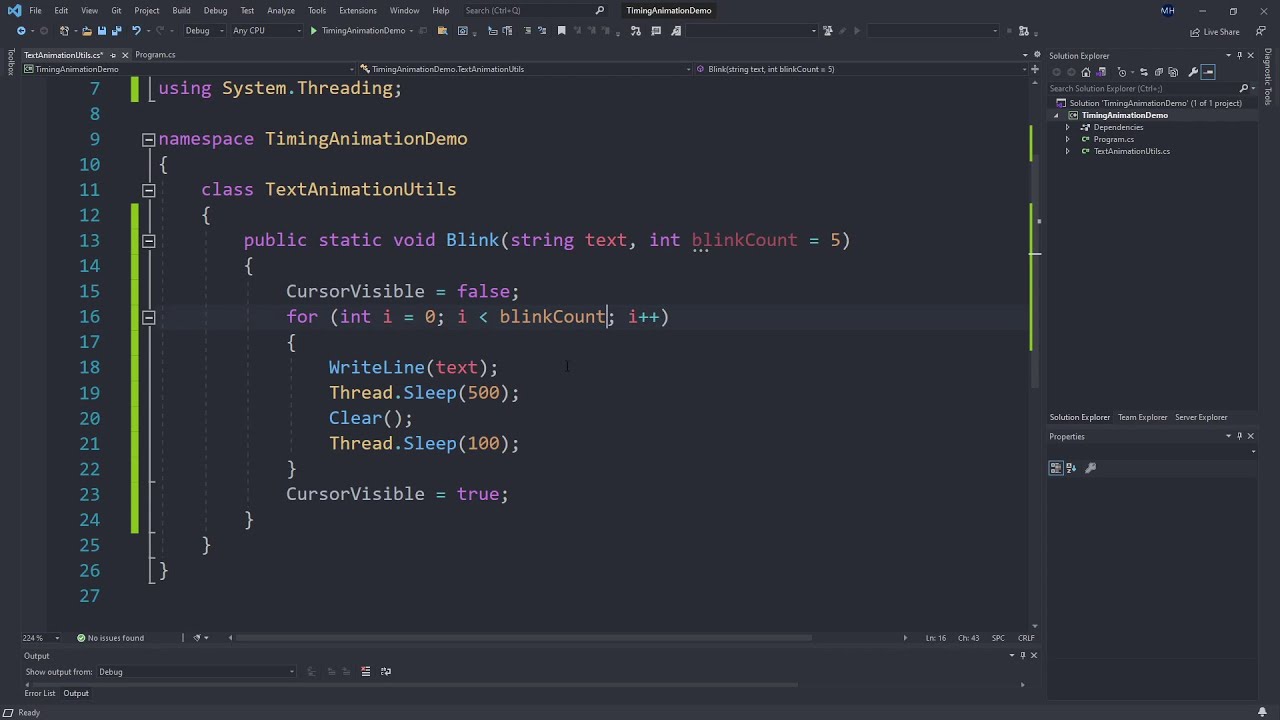This screenshot has width=1280, height=720.
Task: Click the Search Solution Explorer field
Action: [1141, 88]
